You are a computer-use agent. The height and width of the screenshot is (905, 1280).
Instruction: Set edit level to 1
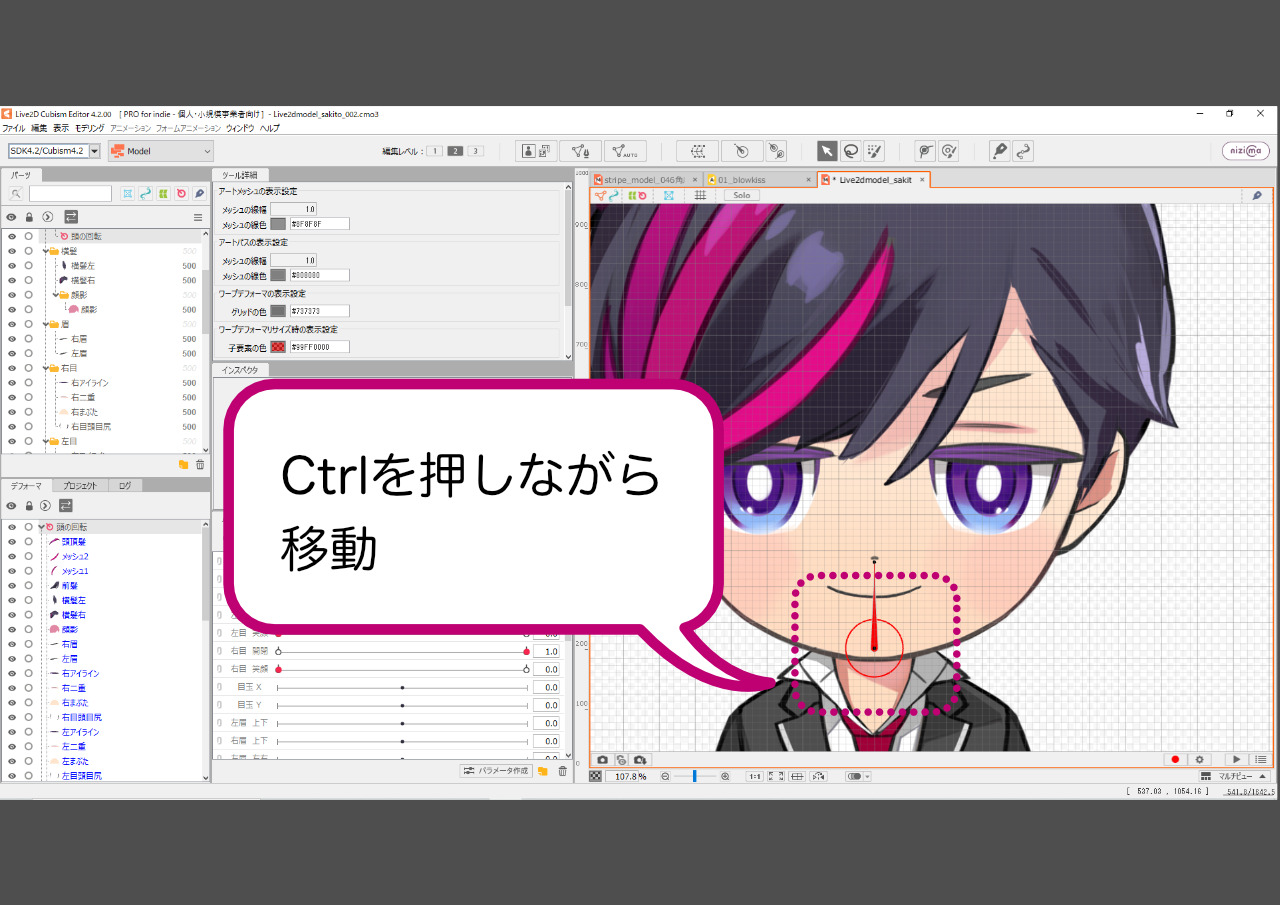tap(435, 151)
